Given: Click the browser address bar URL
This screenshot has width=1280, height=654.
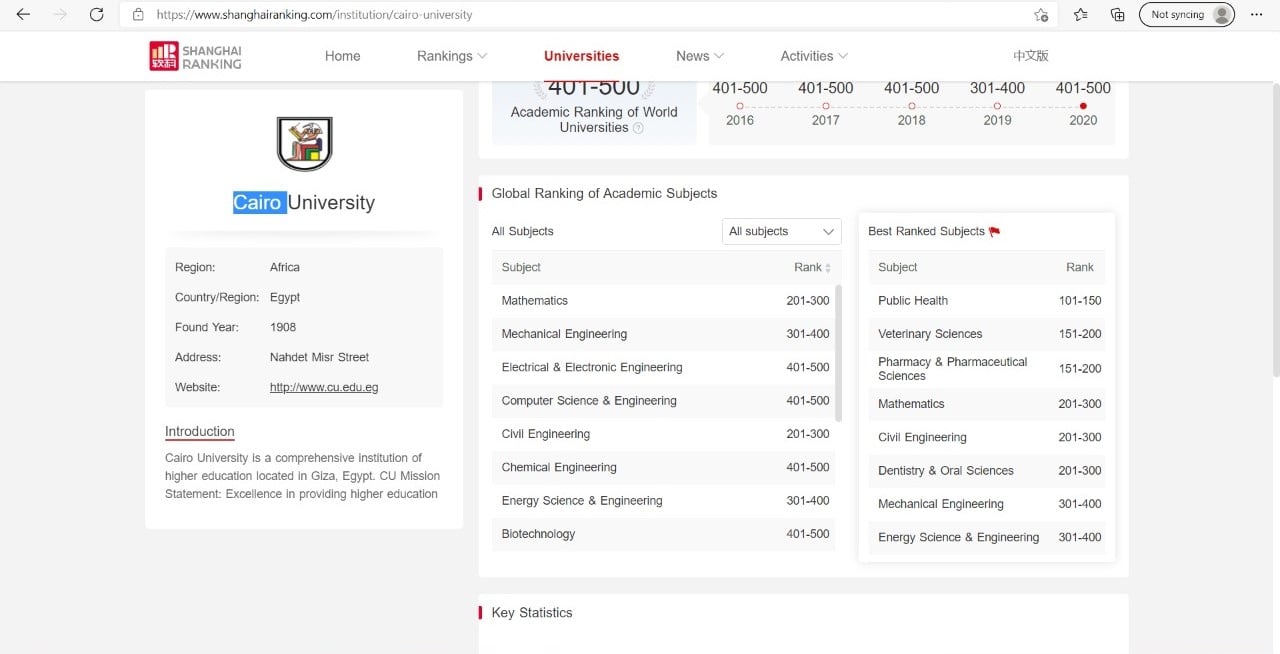Looking at the screenshot, I should (x=314, y=15).
